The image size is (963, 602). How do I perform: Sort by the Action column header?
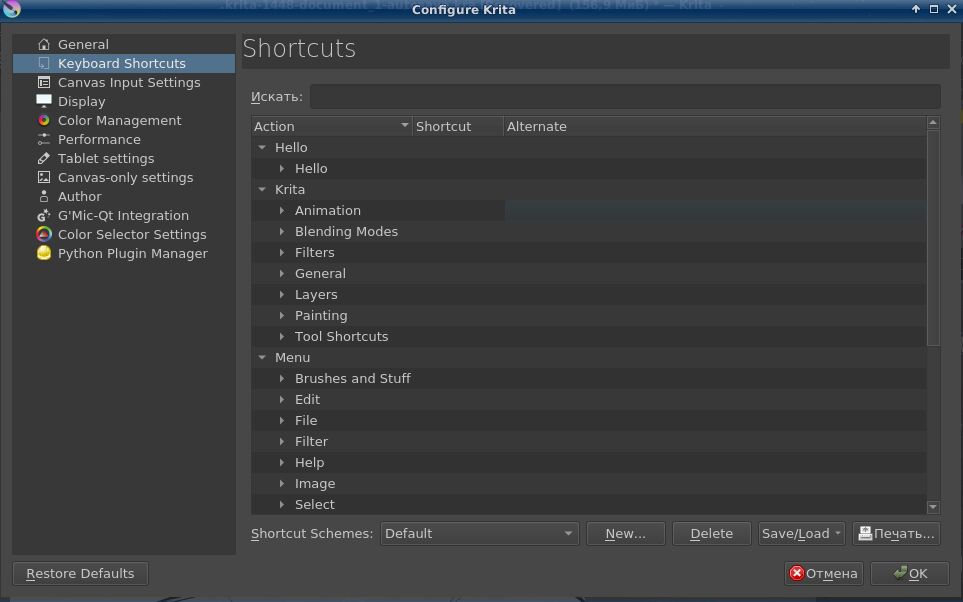click(332, 127)
